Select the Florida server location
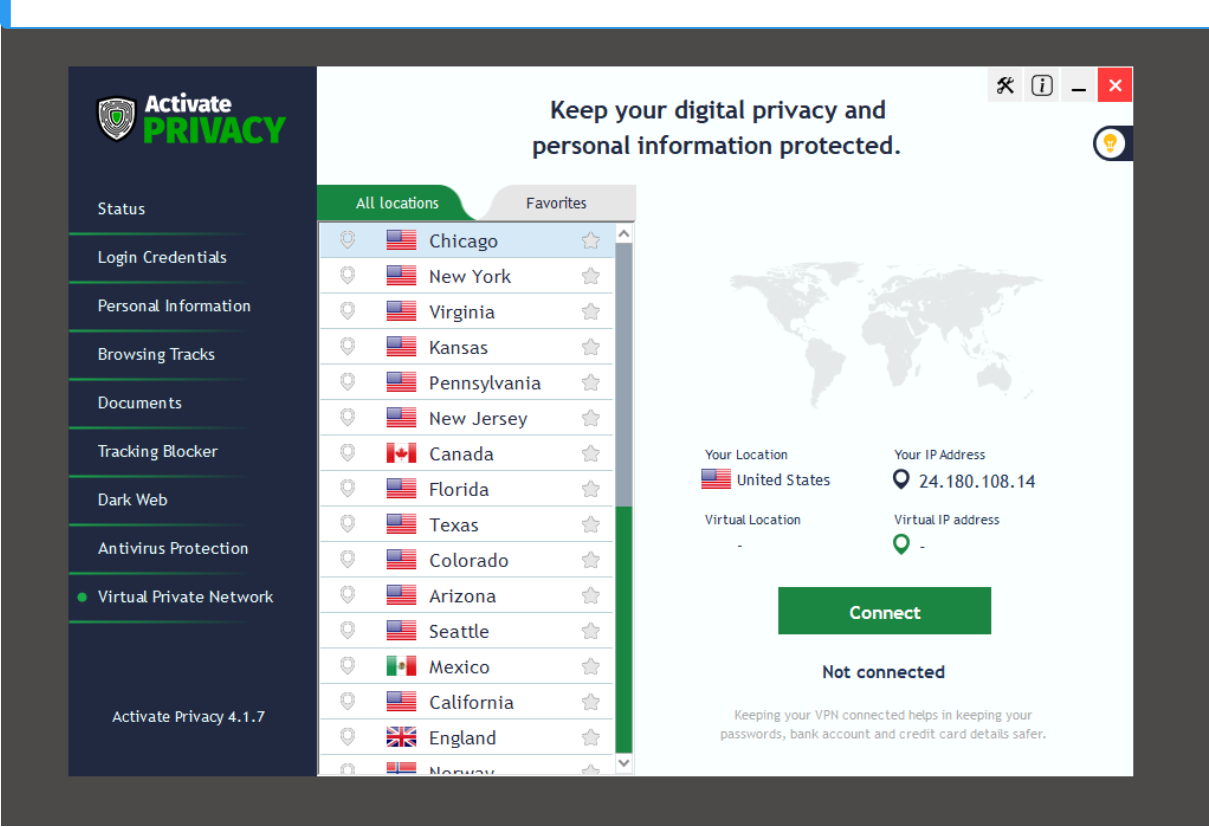Image resolution: width=1209 pixels, height=827 pixels. [x=466, y=489]
